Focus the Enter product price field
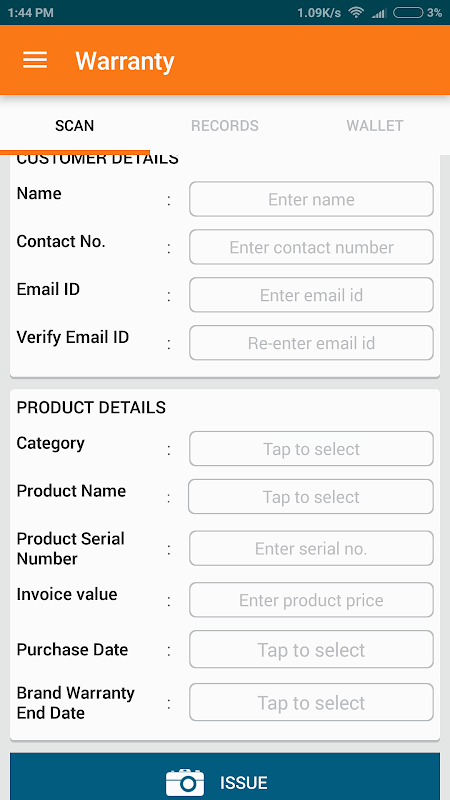 [311, 600]
